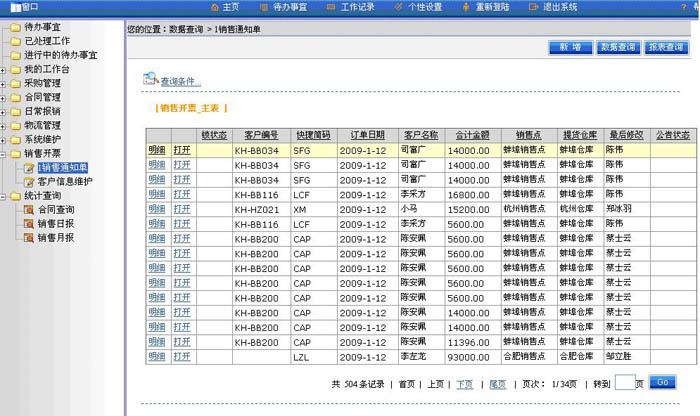Click the 新增 button
This screenshot has width=700, height=416.
pyautogui.click(x=569, y=47)
